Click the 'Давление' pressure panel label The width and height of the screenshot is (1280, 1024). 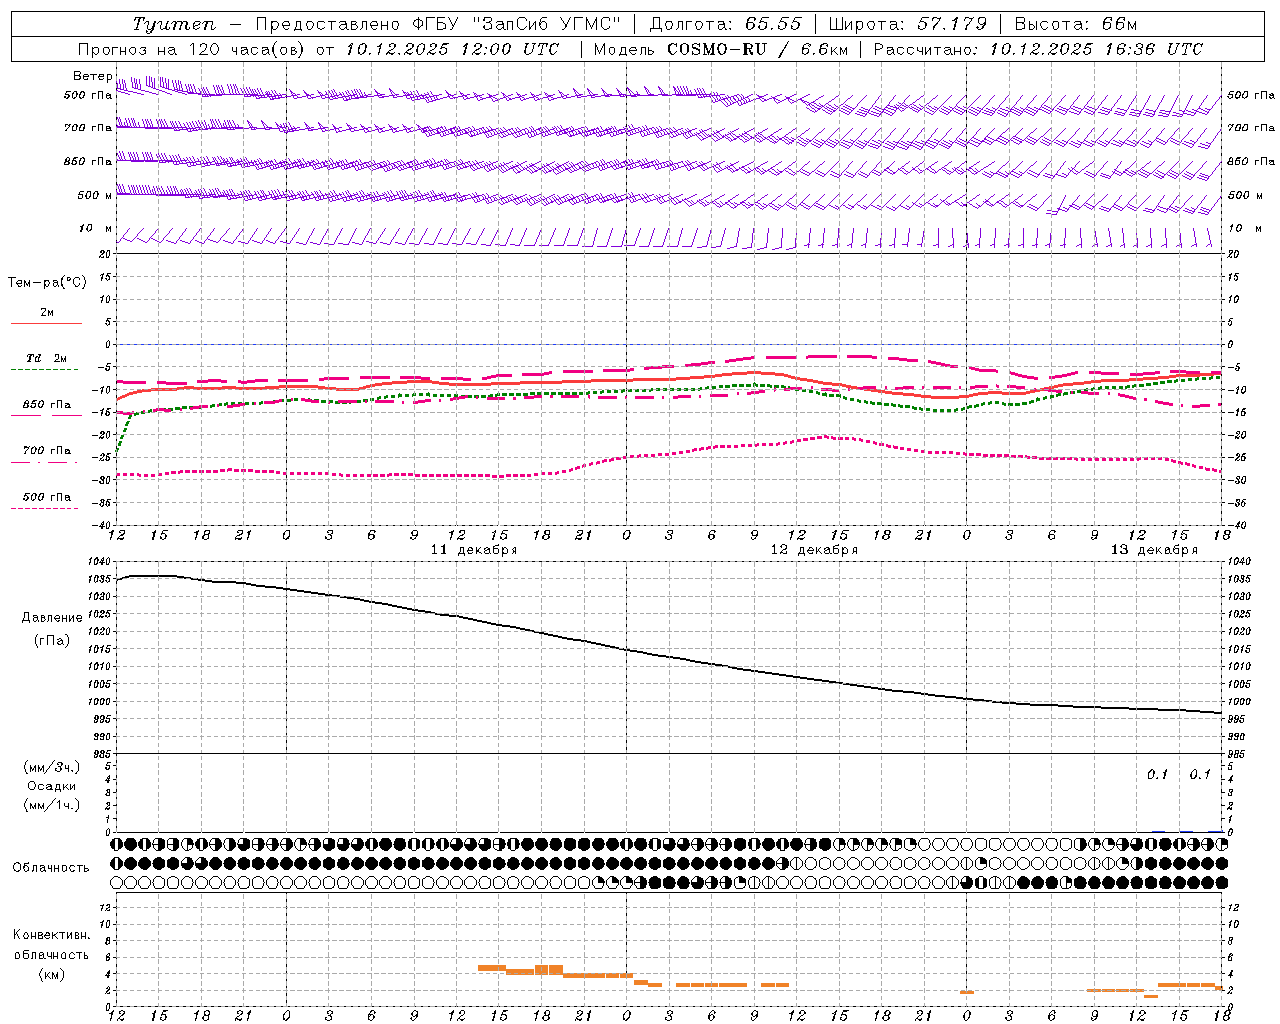tap(52, 618)
